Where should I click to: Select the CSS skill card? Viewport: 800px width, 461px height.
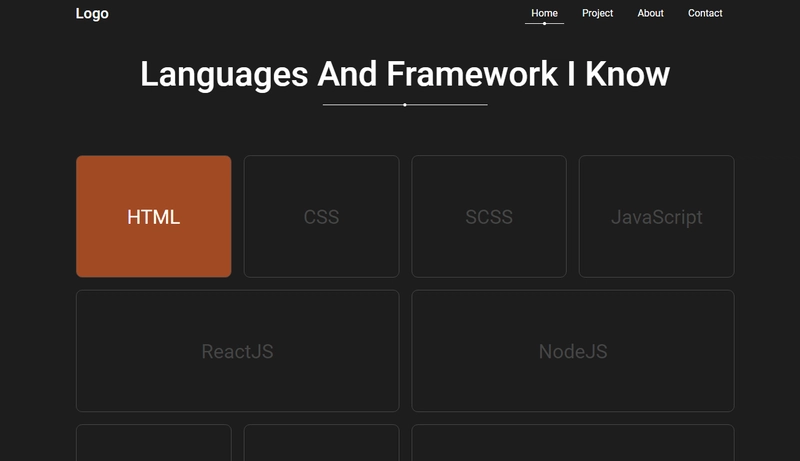click(x=321, y=217)
